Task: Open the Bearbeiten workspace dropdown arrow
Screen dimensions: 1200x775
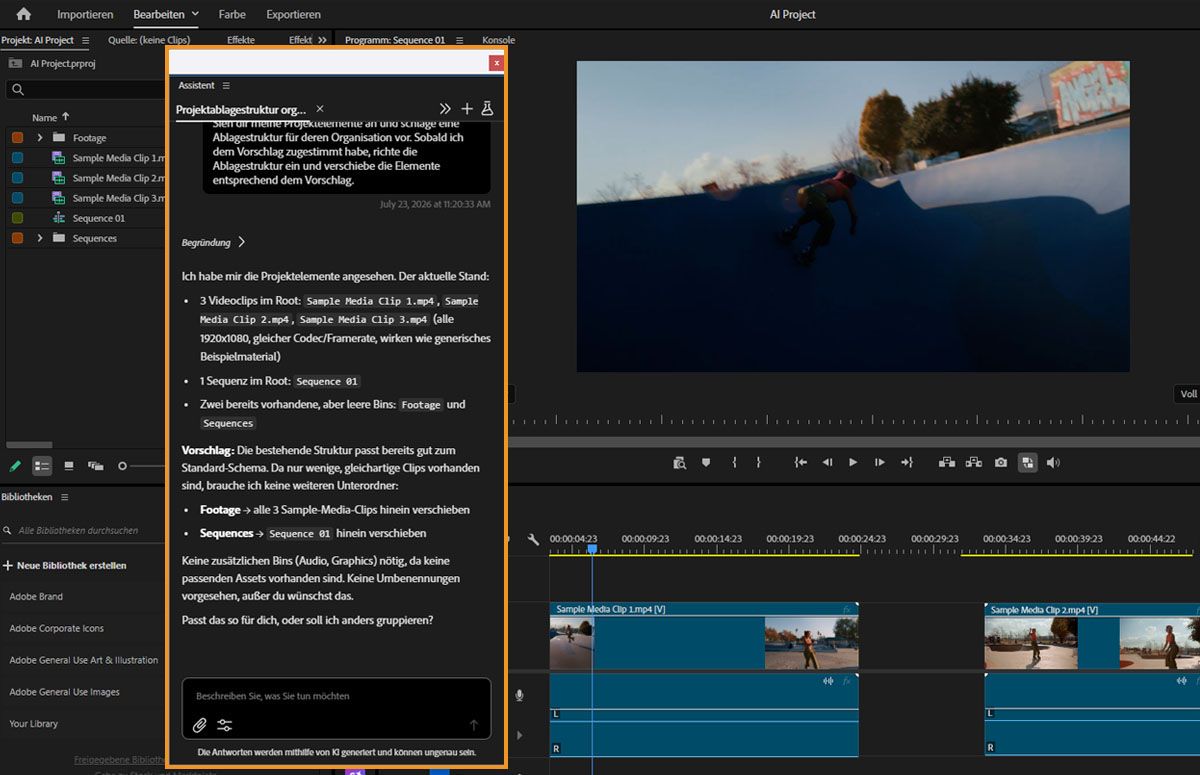Action: [x=195, y=14]
